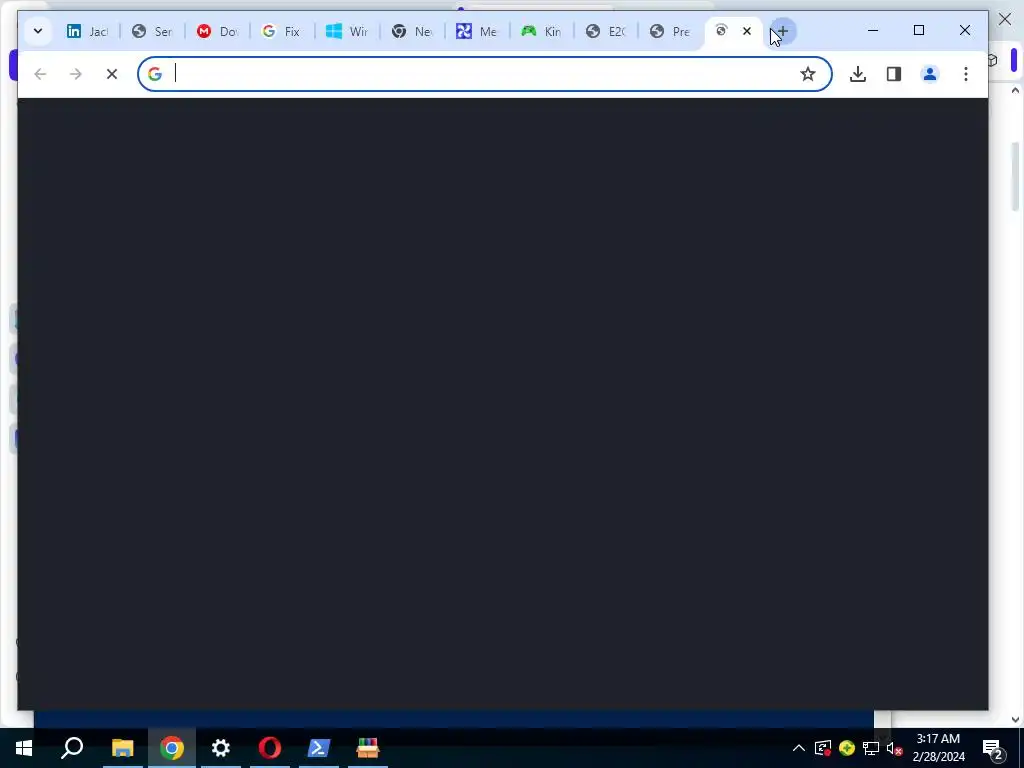
Task: Maximize the Chrome window
Action: coord(919,30)
